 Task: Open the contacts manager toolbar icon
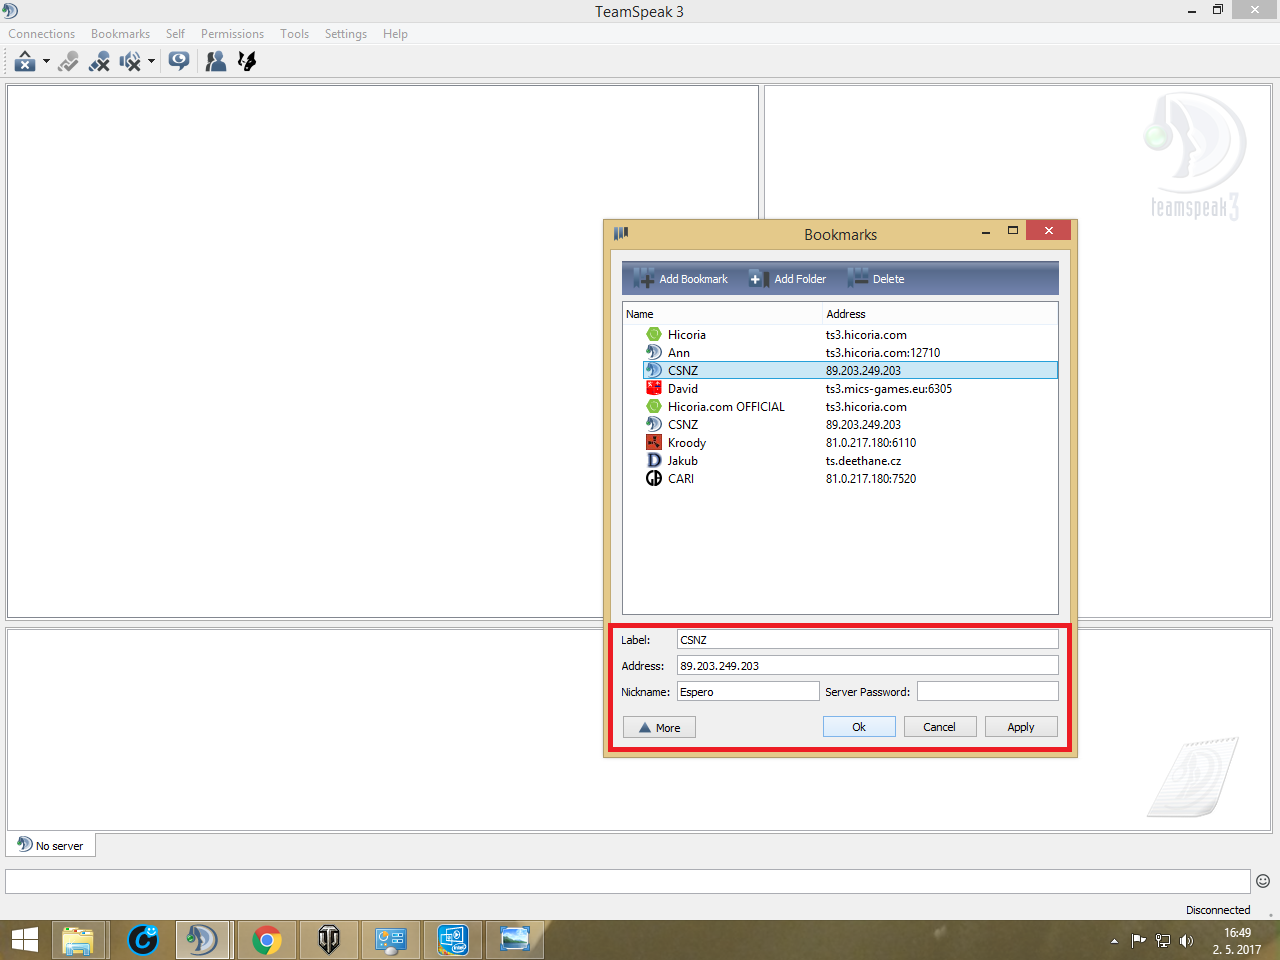215,62
